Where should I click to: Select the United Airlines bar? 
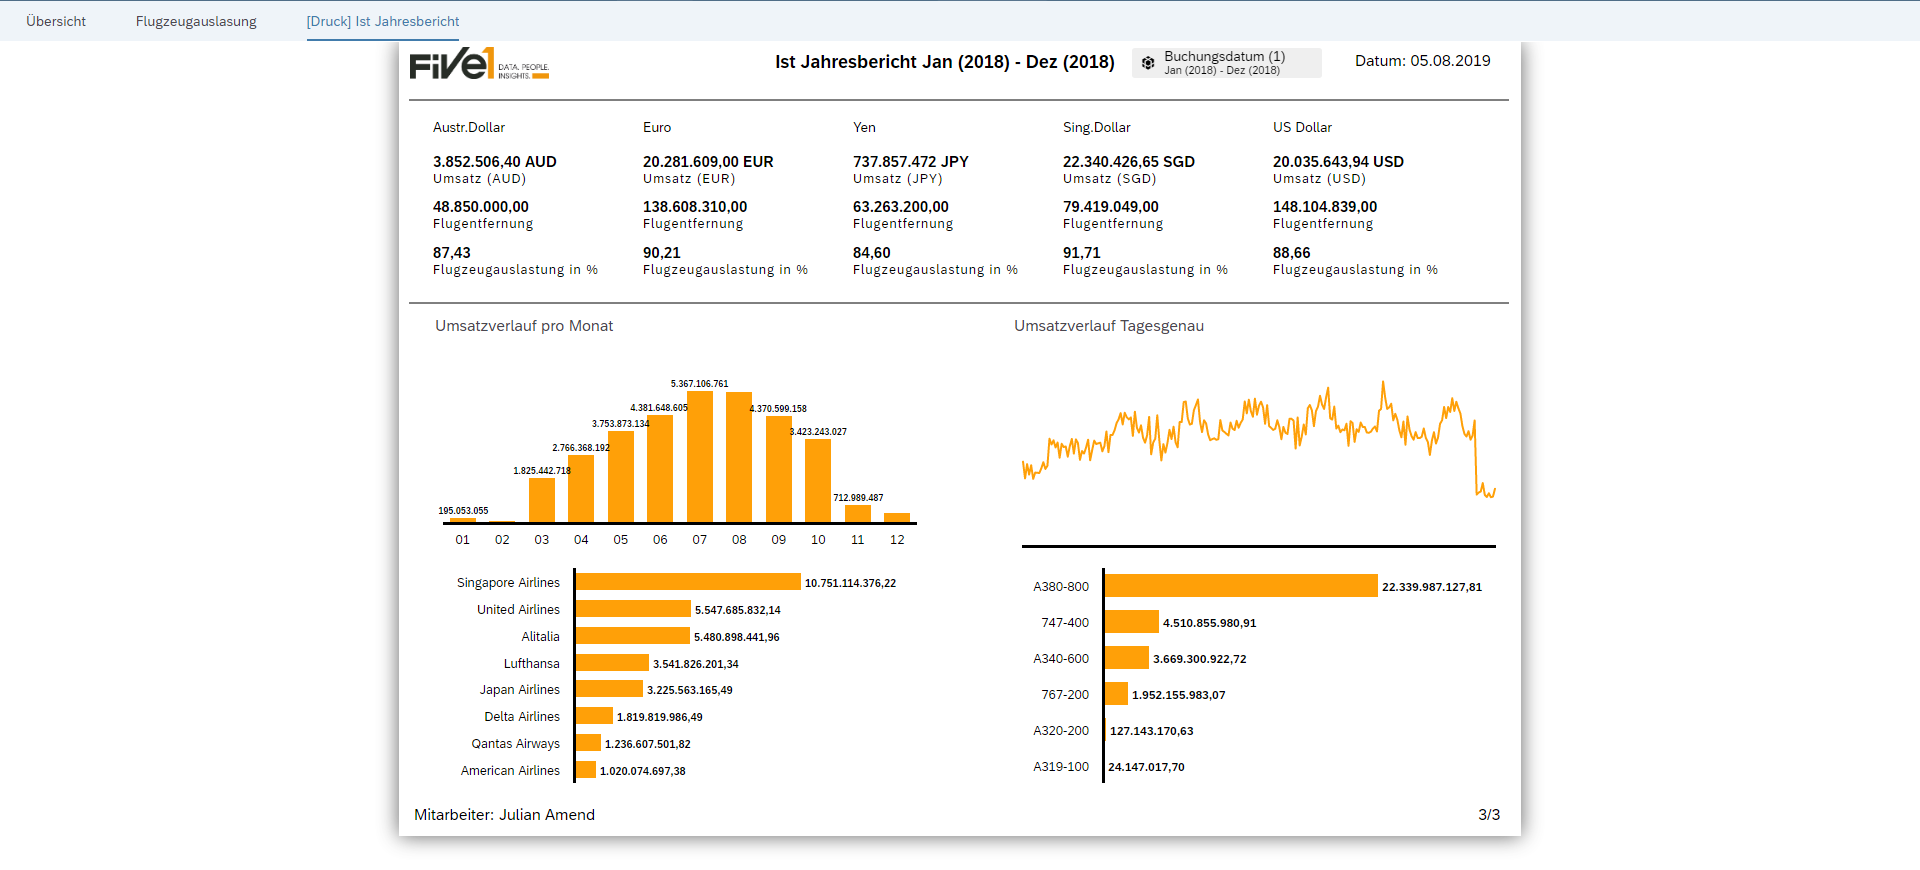(633, 609)
